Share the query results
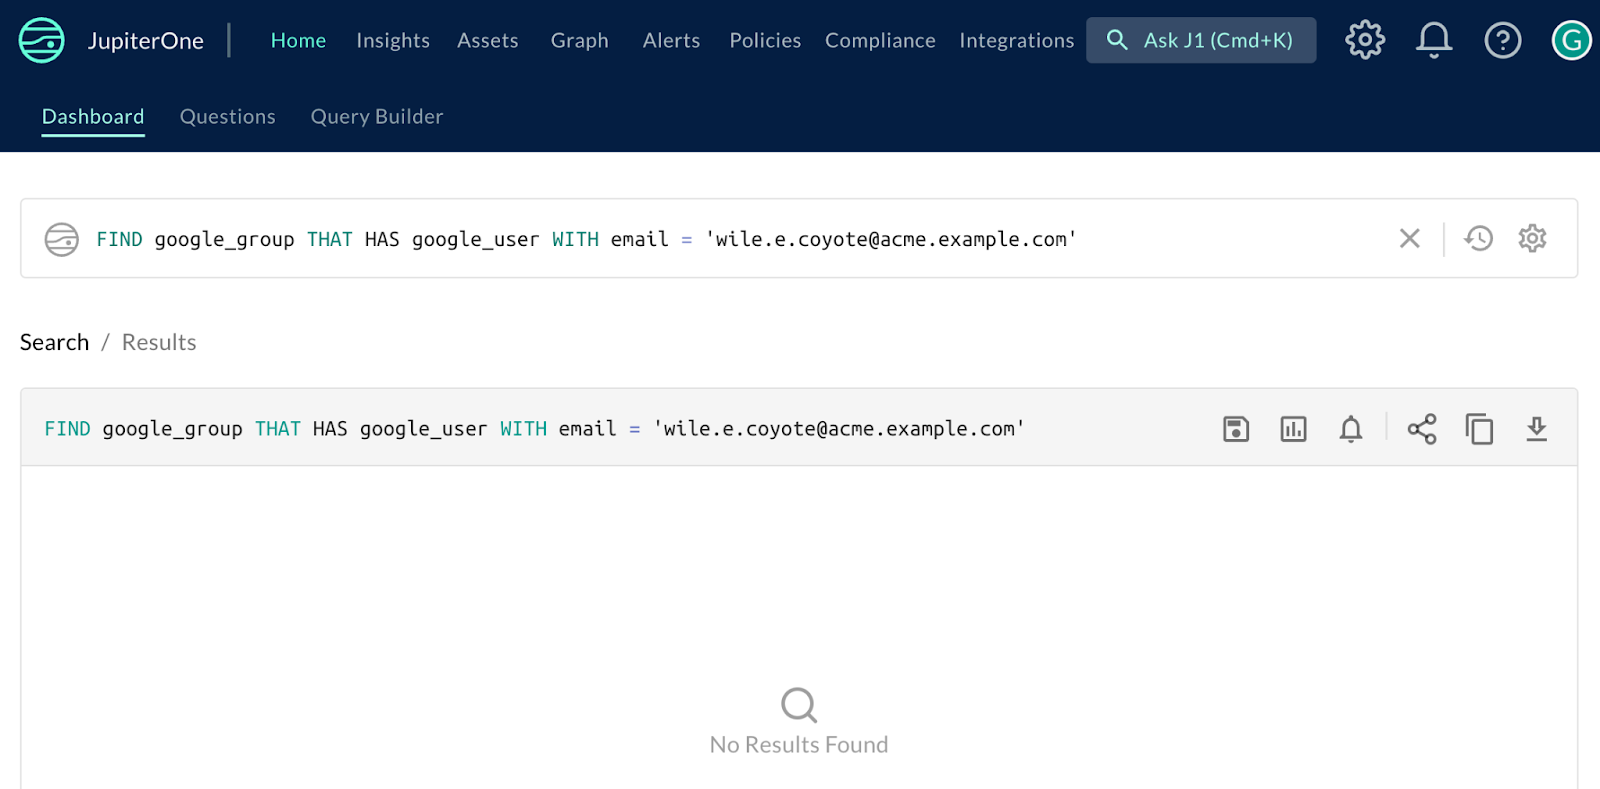The image size is (1600, 789). tap(1421, 429)
